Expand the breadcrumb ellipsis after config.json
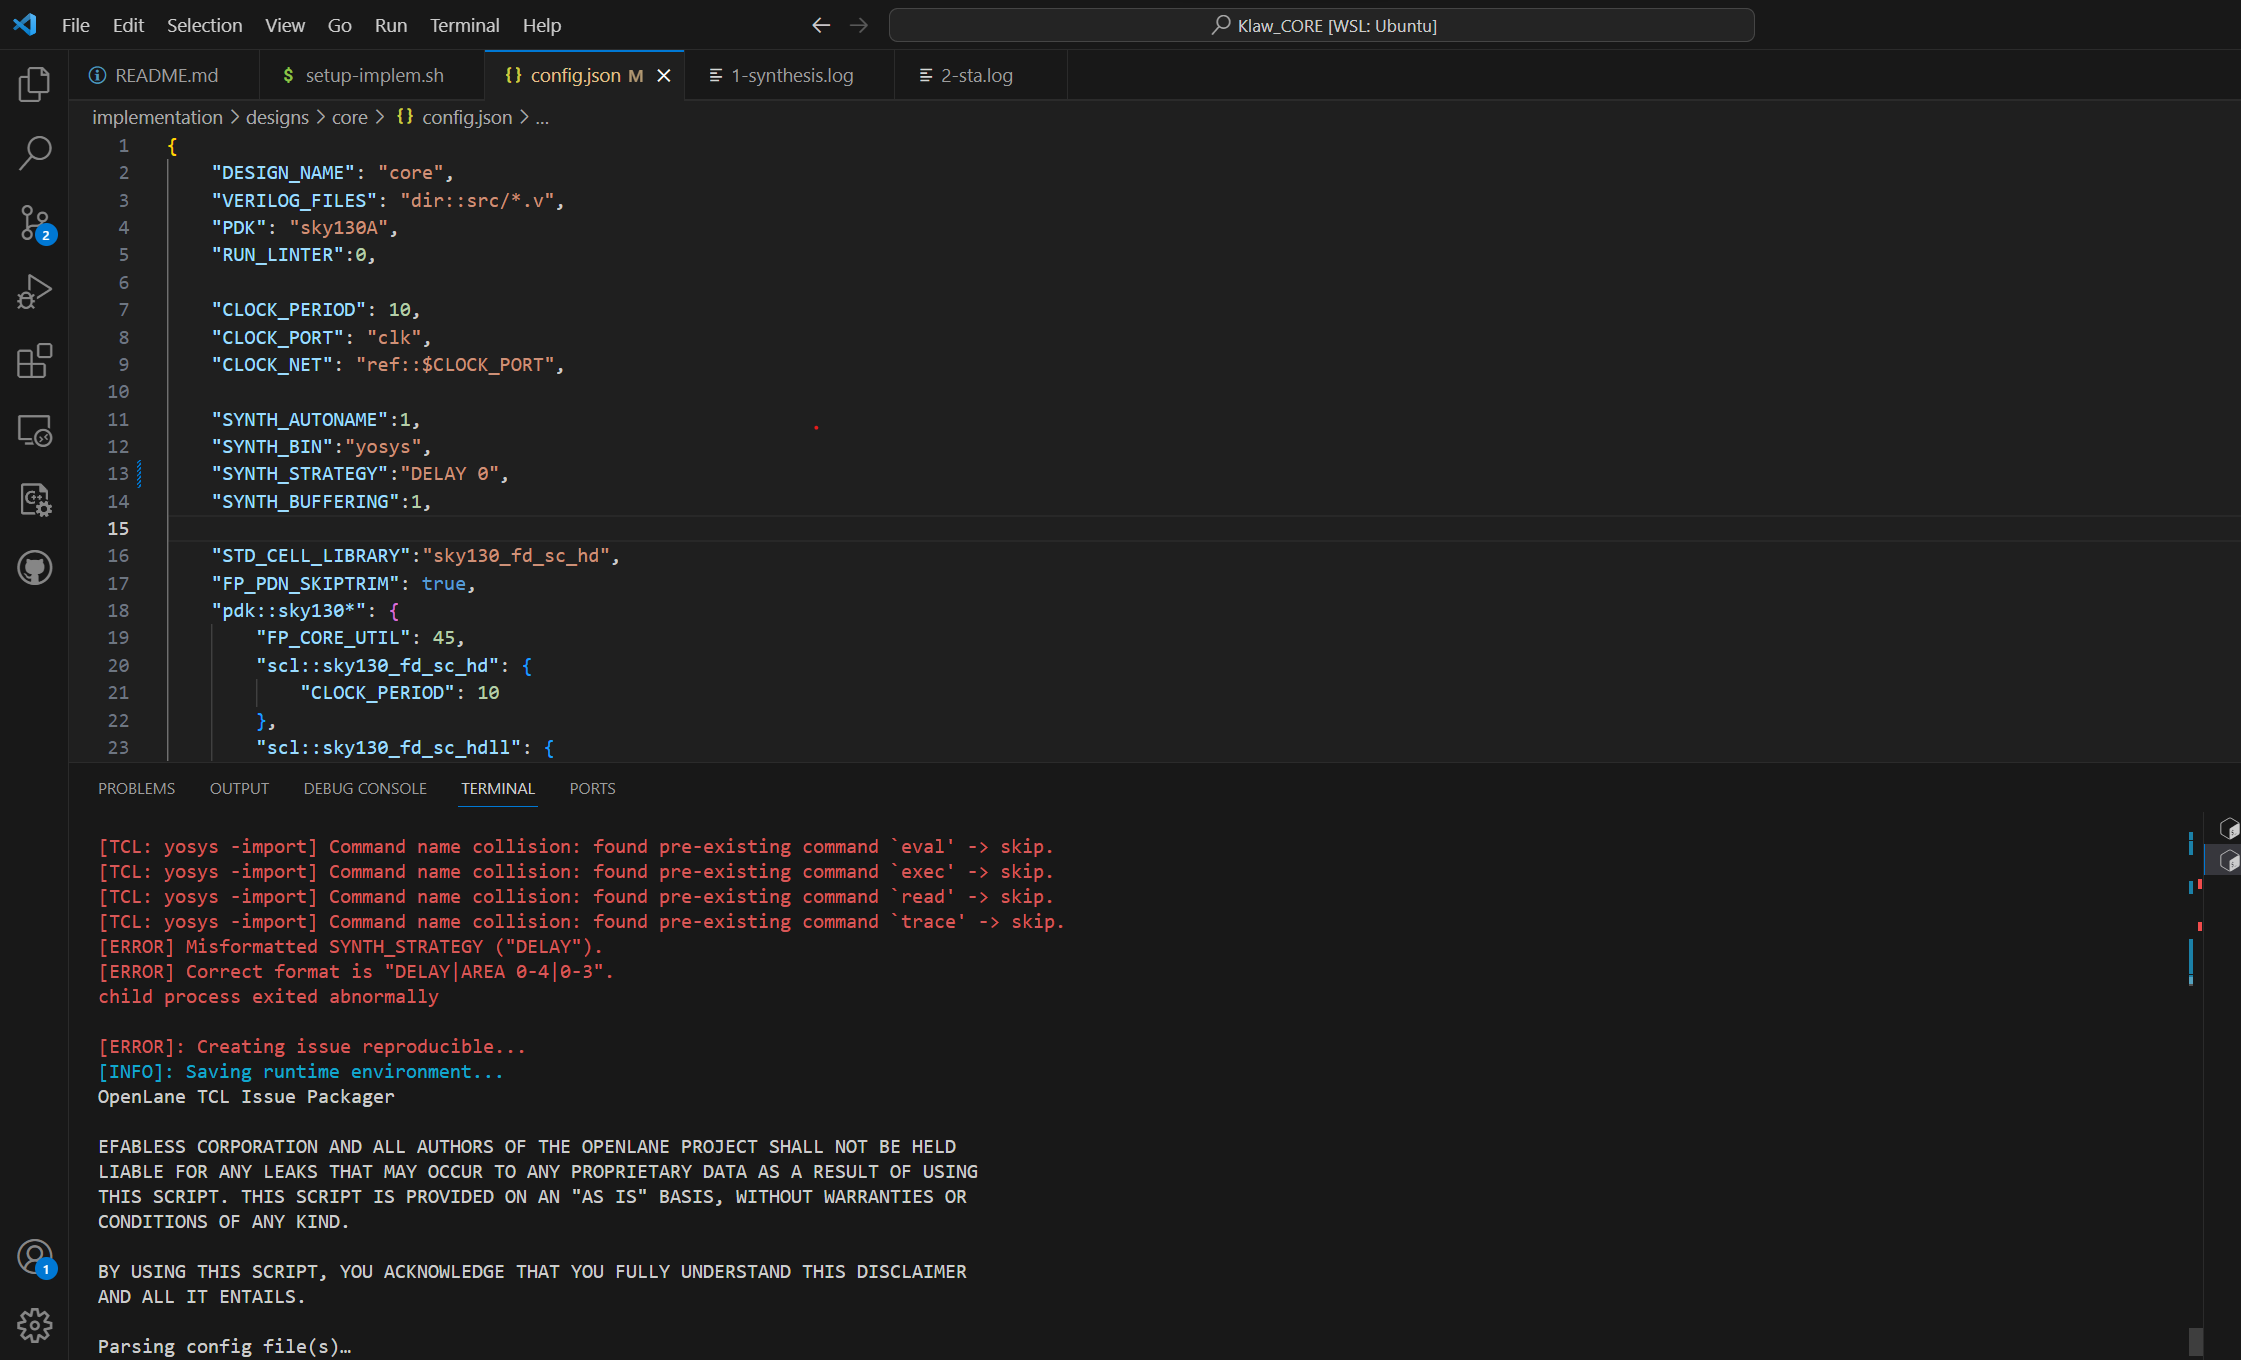Screen dimensions: 2241x1360 [x=542, y=117]
